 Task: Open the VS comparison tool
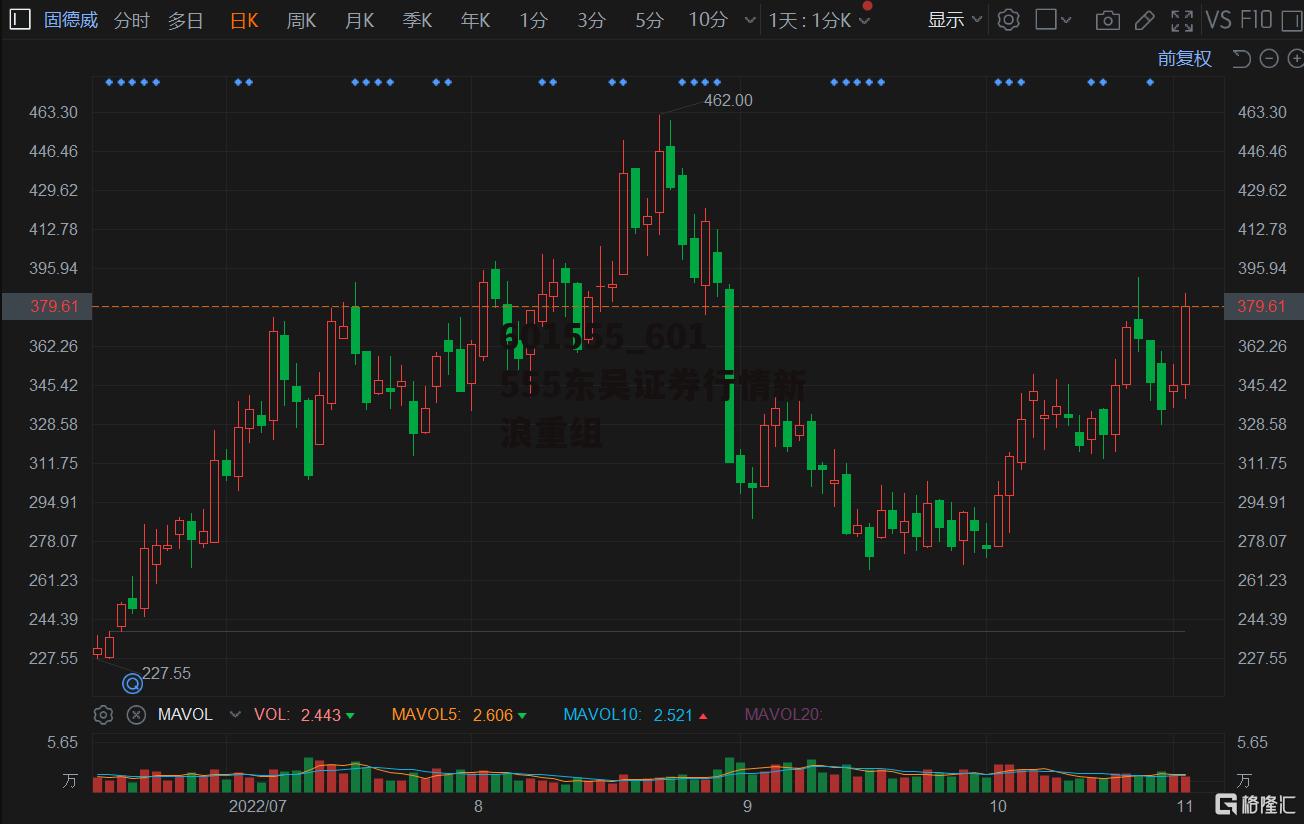coord(1218,19)
